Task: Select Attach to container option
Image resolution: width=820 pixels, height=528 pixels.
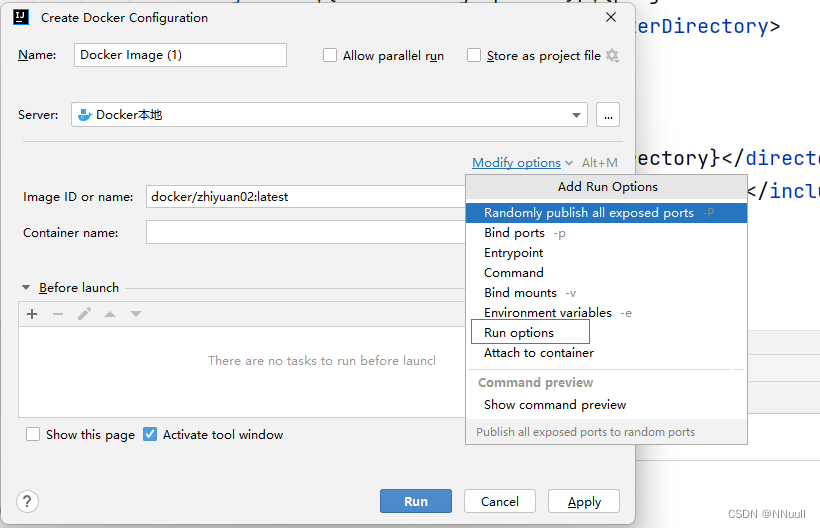Action: pos(606,353)
